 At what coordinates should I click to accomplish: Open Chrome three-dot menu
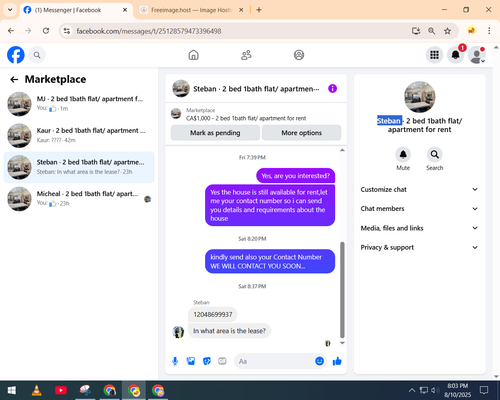(x=489, y=31)
